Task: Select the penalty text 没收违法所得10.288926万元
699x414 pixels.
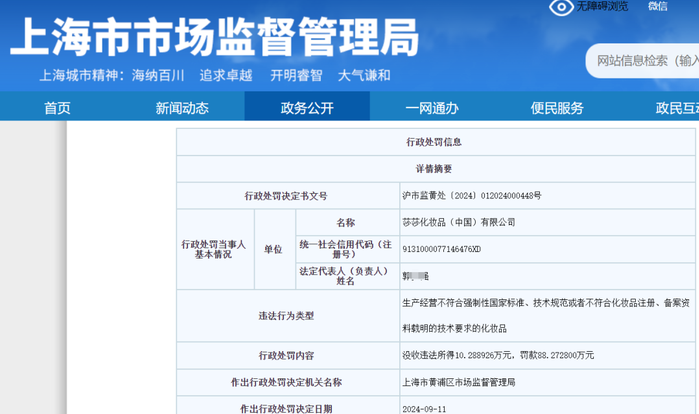Action: [458, 355]
